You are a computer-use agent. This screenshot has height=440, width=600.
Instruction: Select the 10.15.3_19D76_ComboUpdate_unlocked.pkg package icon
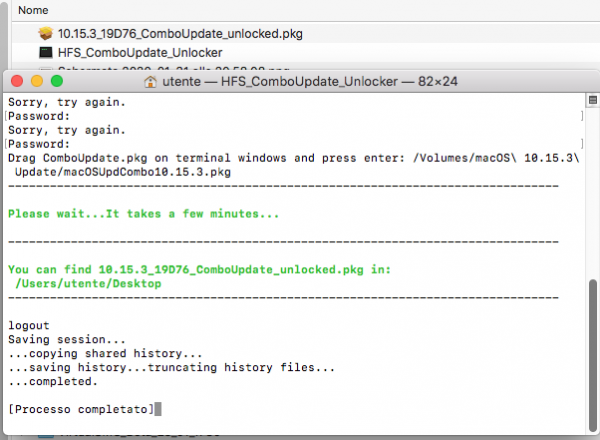pos(46,34)
